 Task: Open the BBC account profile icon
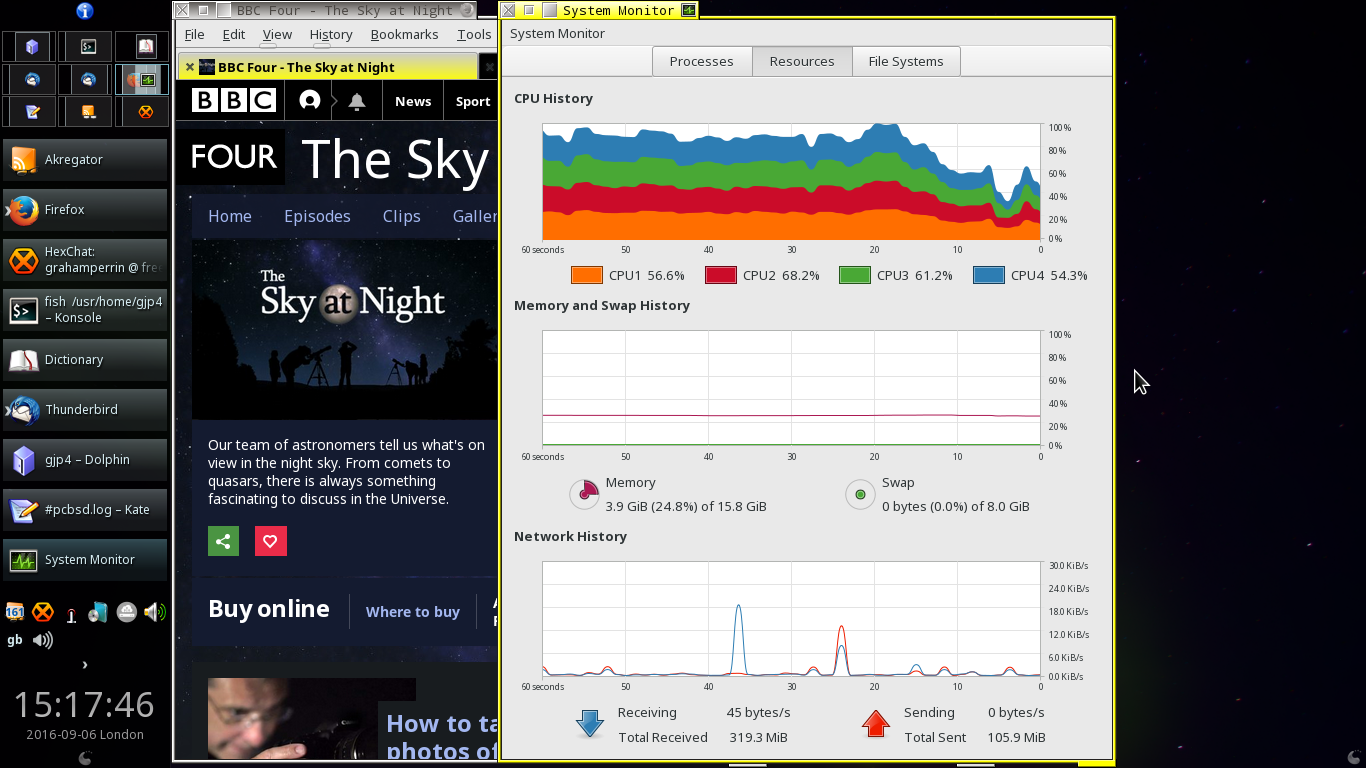pos(310,101)
